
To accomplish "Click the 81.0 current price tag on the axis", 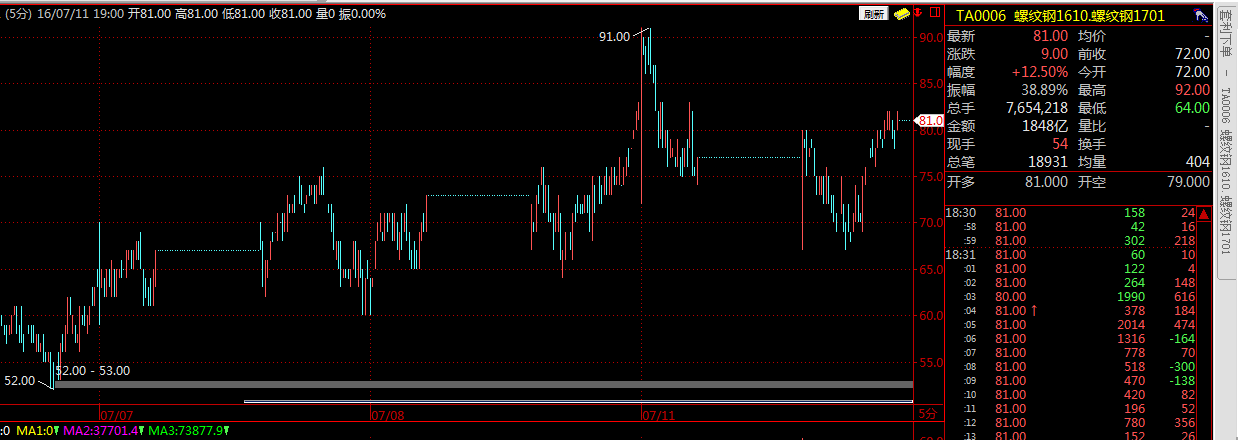I will [x=930, y=121].
